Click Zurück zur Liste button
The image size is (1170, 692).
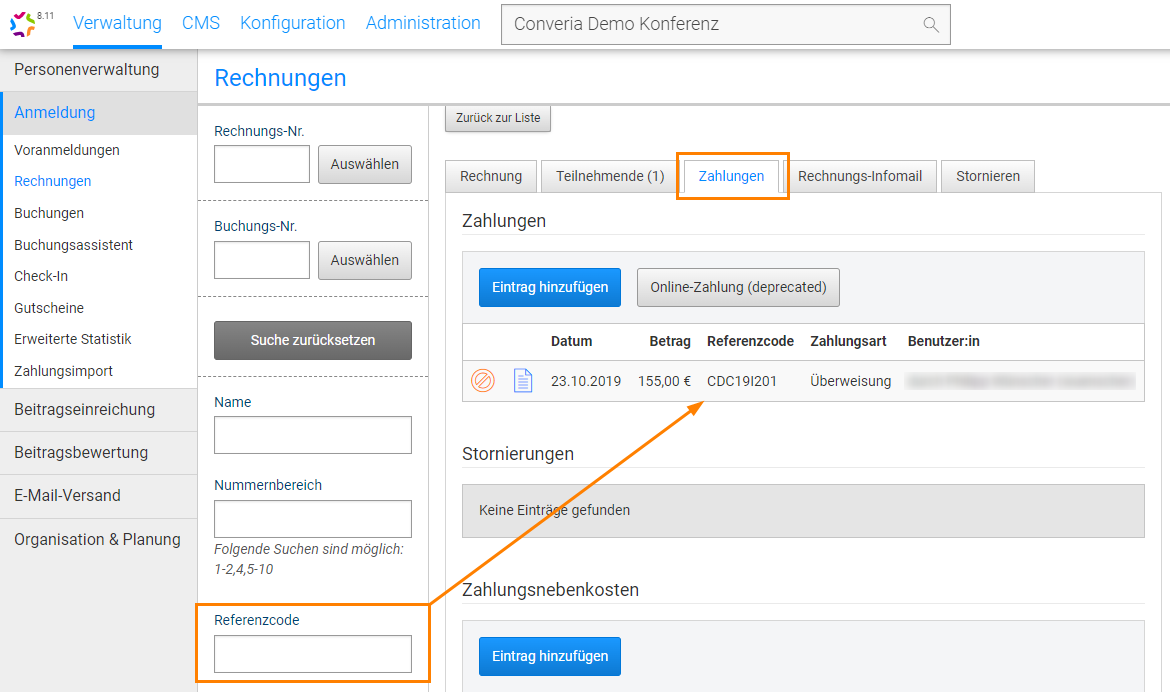click(497, 118)
